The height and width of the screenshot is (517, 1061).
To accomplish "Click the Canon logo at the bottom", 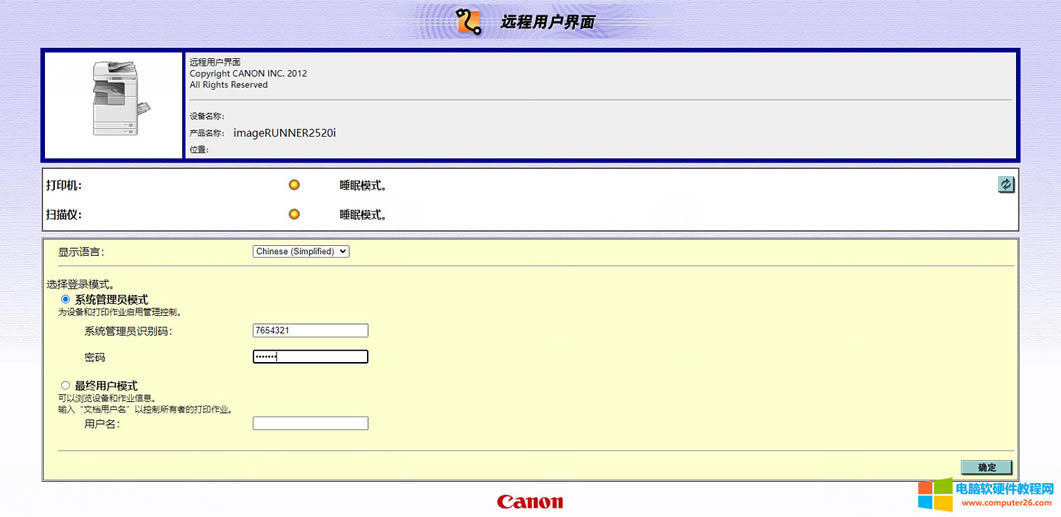I will tap(530, 501).
